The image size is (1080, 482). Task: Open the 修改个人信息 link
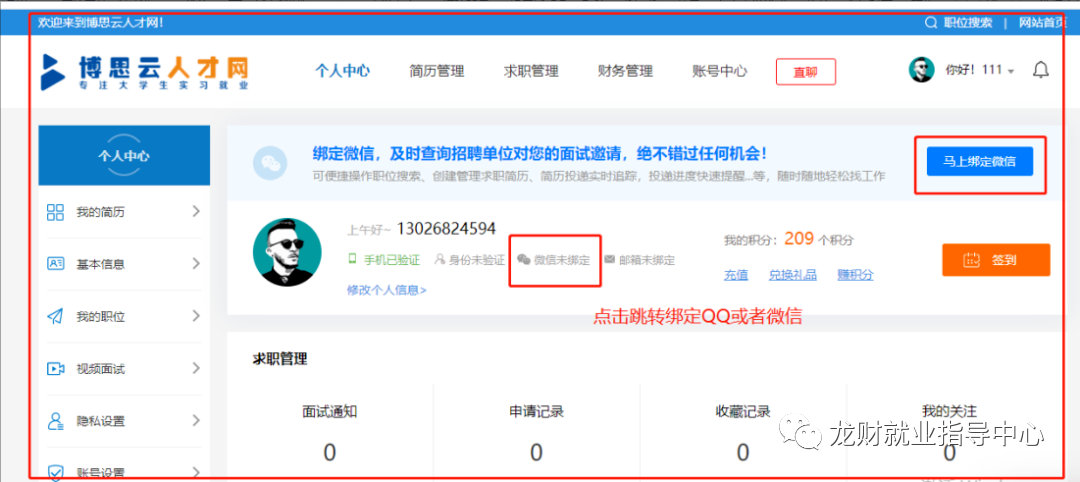(386, 290)
